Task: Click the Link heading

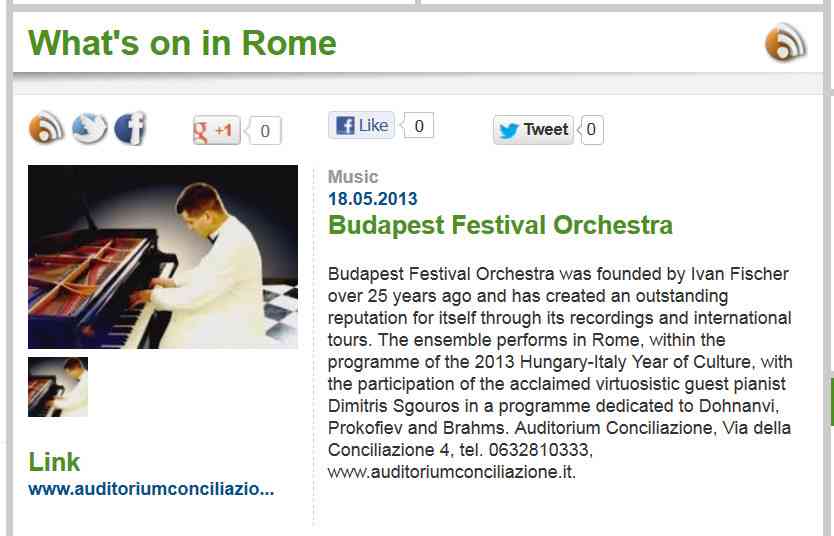Action: pos(54,462)
